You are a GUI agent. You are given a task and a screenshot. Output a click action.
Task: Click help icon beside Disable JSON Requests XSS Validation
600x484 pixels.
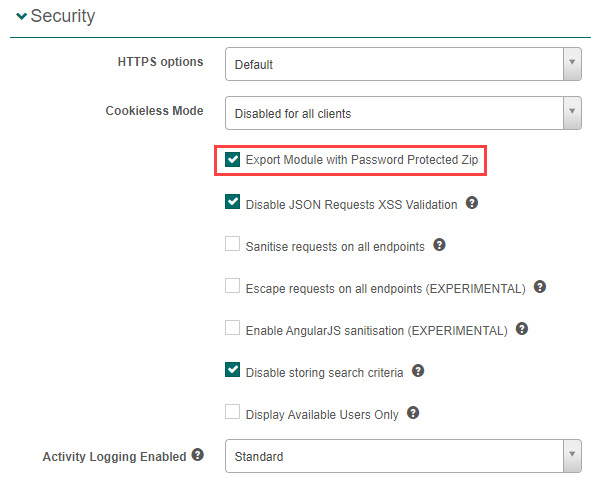pyautogui.click(x=472, y=203)
